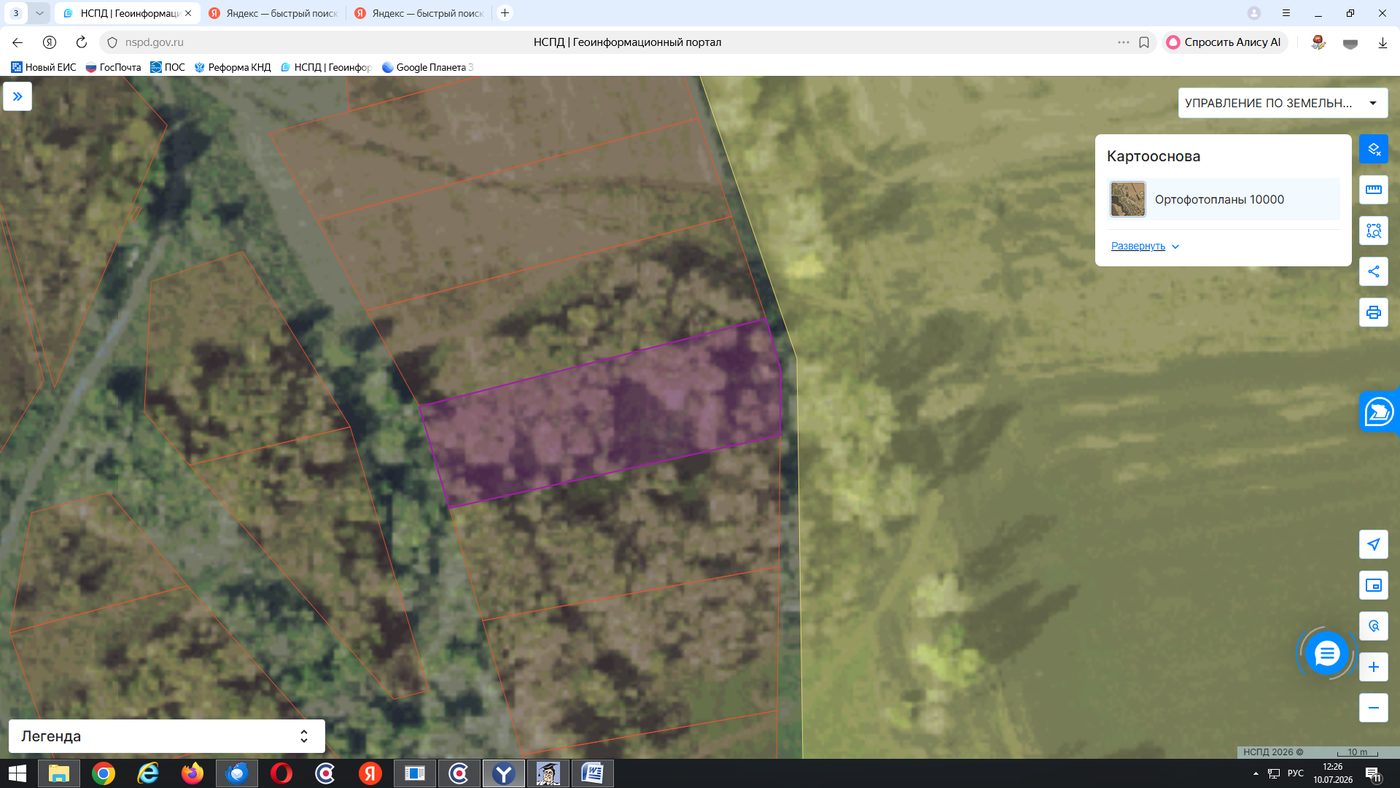Click the share map icon

pos(1373,271)
